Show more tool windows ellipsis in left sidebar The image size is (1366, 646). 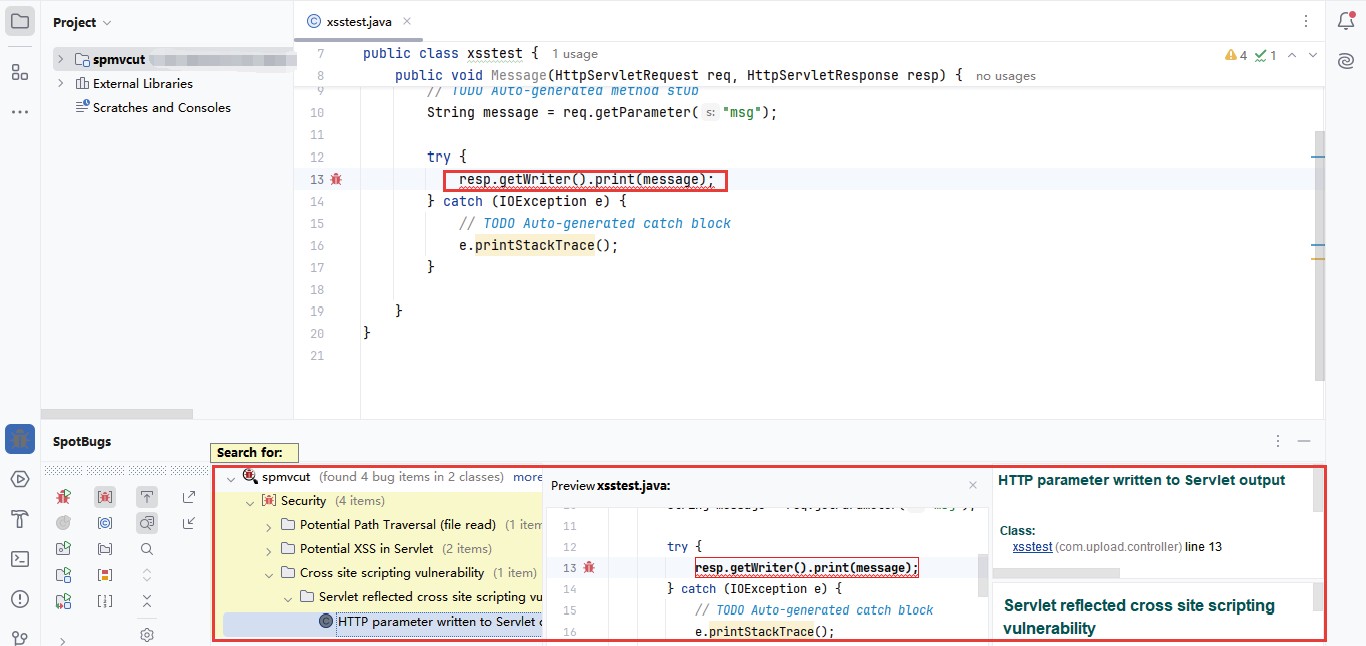20,112
